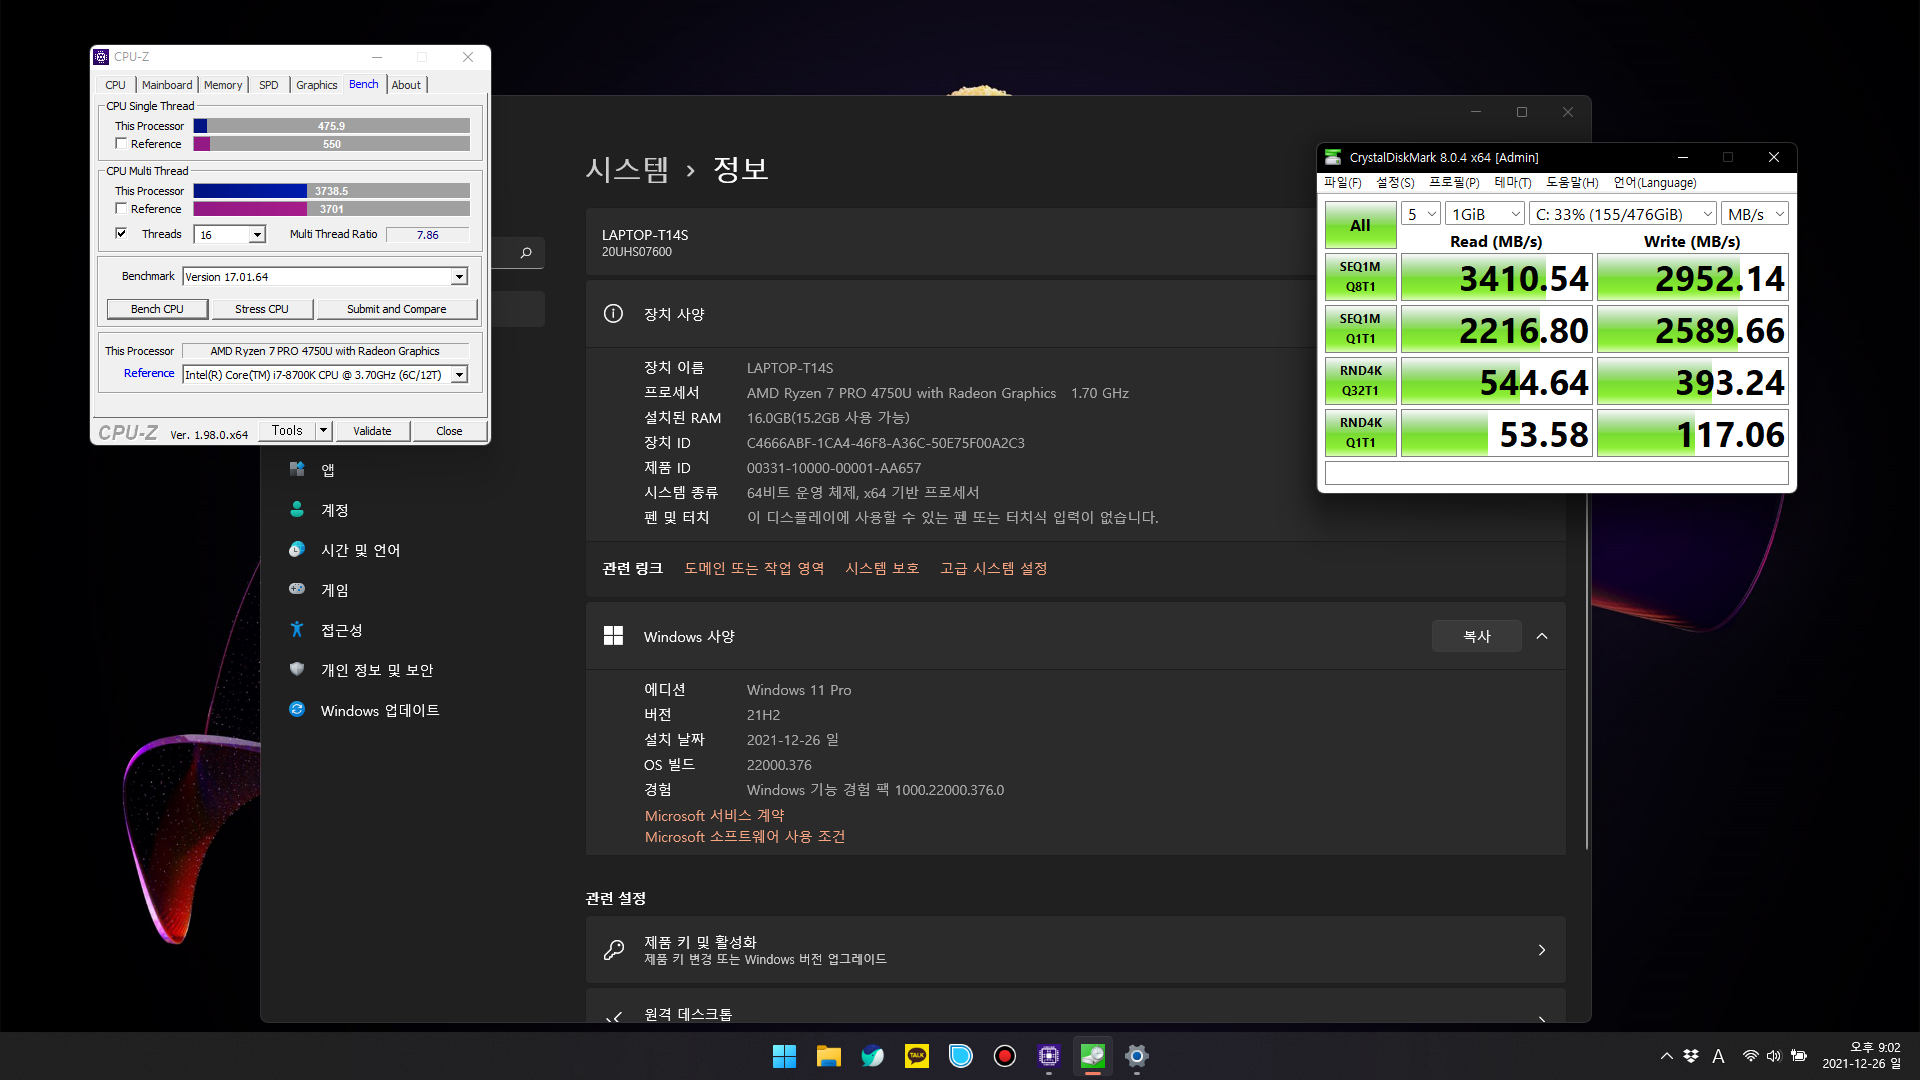
Task: Open the MB/s unit dropdown
Action: point(1755,214)
